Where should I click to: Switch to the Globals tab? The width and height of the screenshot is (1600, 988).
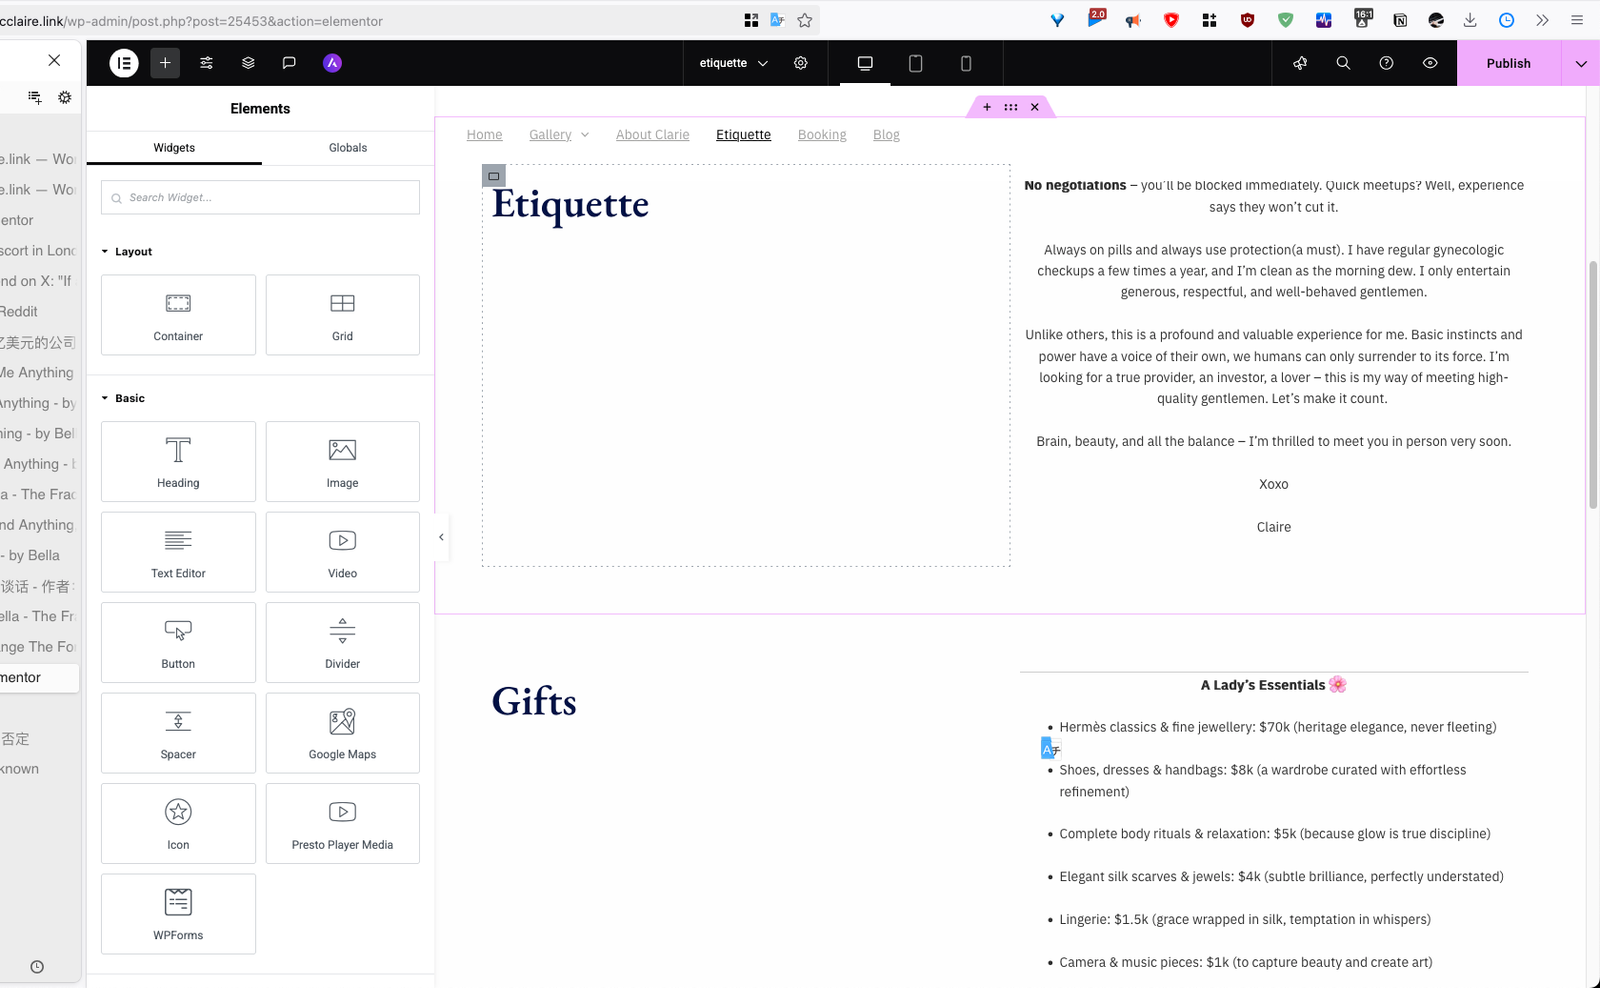[348, 148]
